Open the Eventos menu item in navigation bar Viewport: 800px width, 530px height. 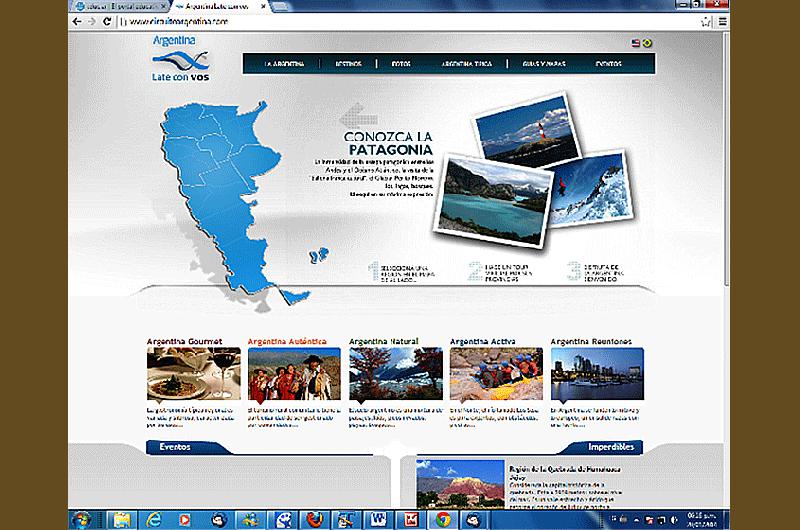pyautogui.click(x=608, y=64)
